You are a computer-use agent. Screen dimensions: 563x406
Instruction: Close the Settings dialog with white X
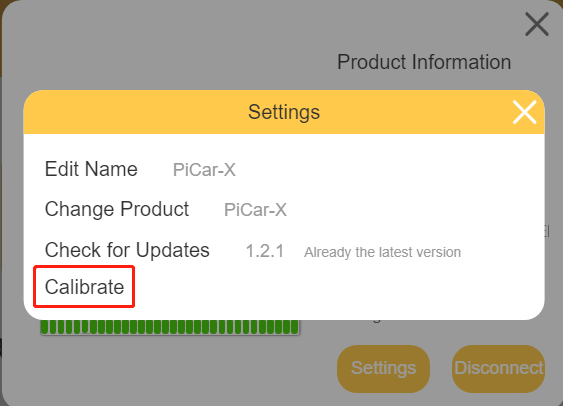click(524, 112)
